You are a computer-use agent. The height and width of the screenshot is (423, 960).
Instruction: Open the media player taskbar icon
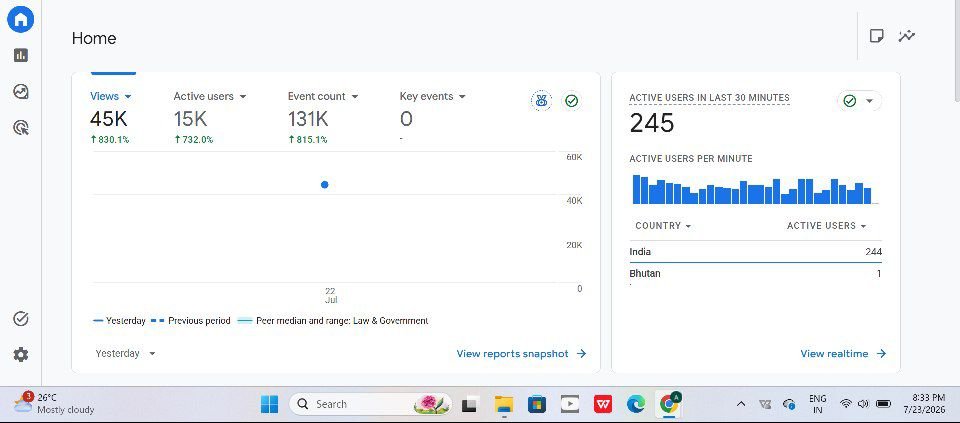(x=570, y=404)
